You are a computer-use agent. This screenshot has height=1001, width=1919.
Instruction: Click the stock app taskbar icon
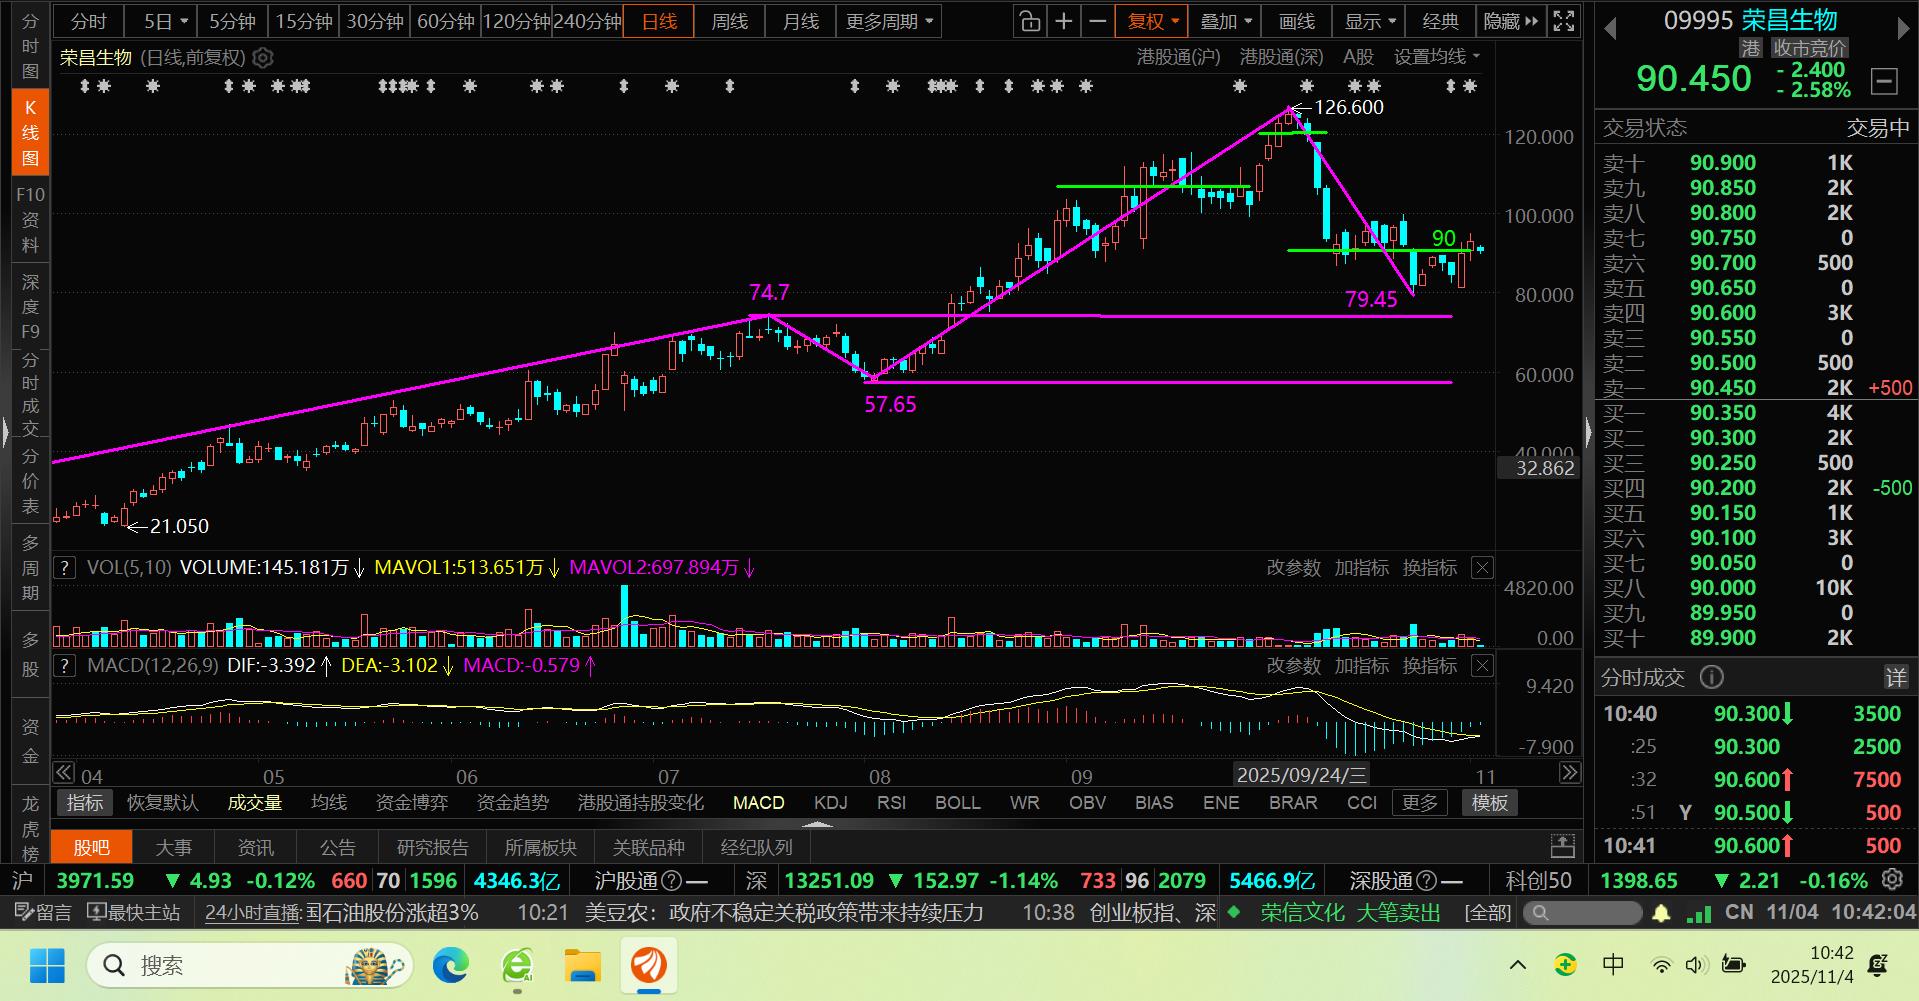click(648, 965)
